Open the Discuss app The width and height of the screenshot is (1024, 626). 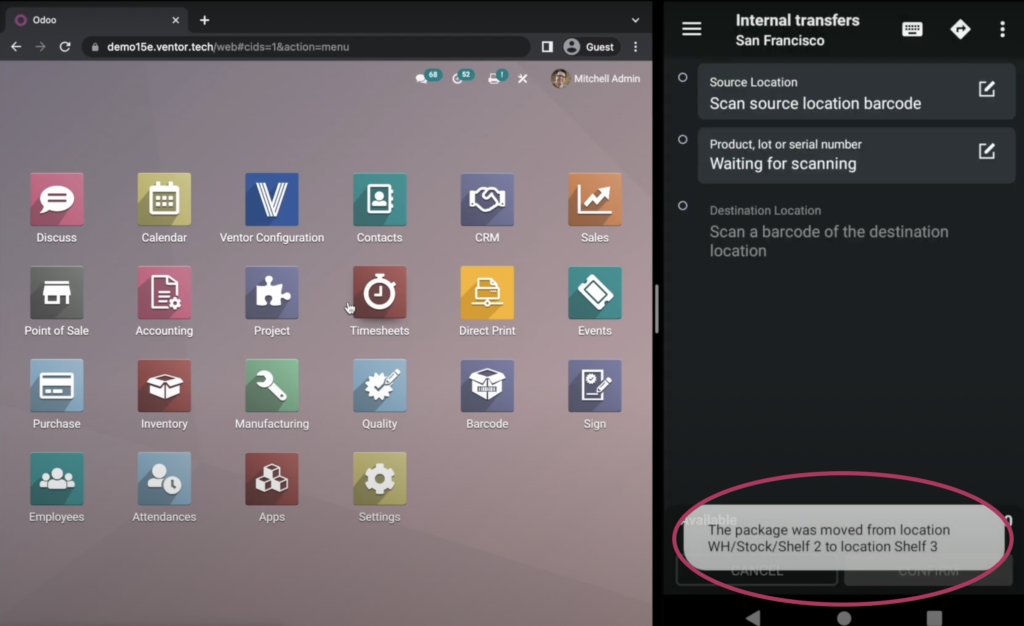tap(57, 200)
